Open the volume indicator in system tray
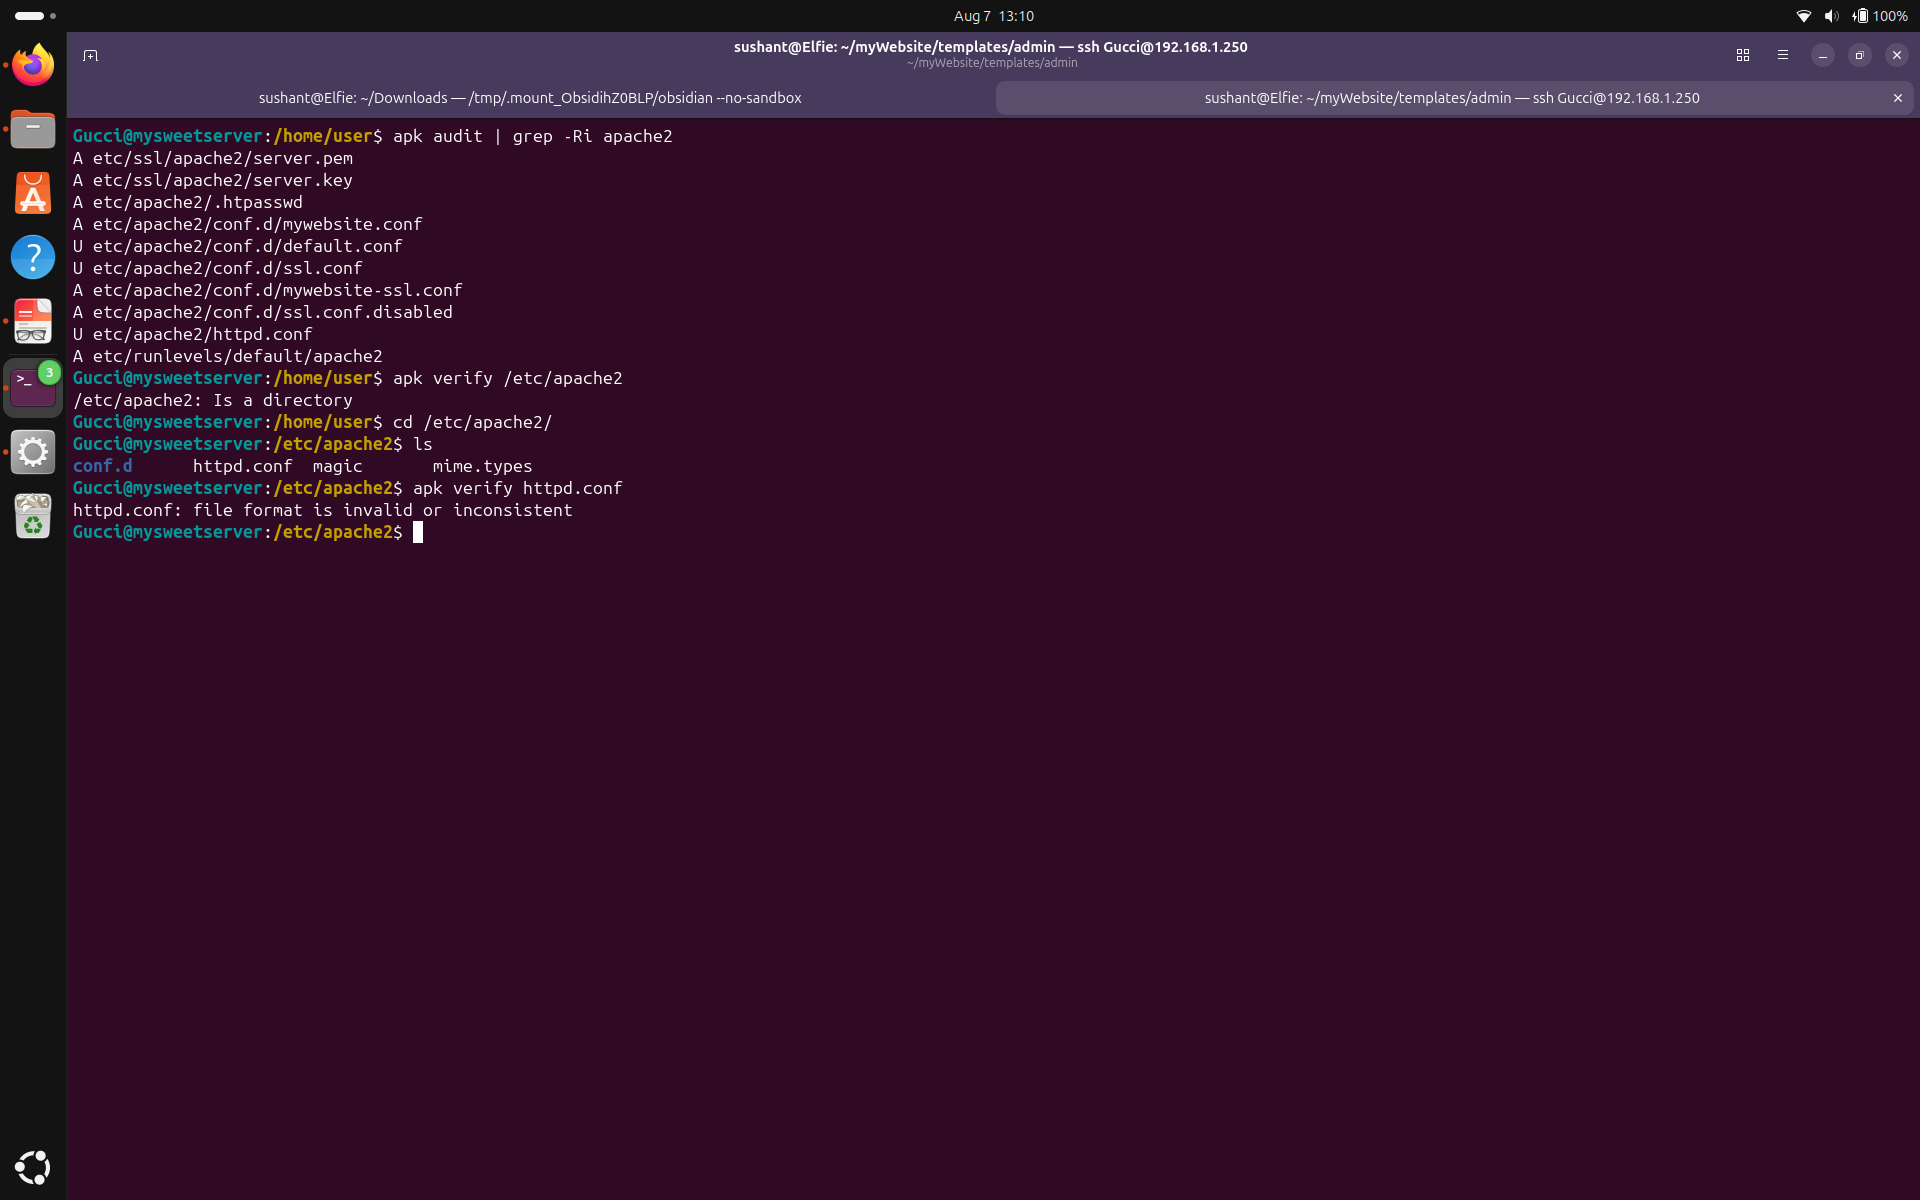Screen dimensions: 1920x1200 click(1831, 16)
